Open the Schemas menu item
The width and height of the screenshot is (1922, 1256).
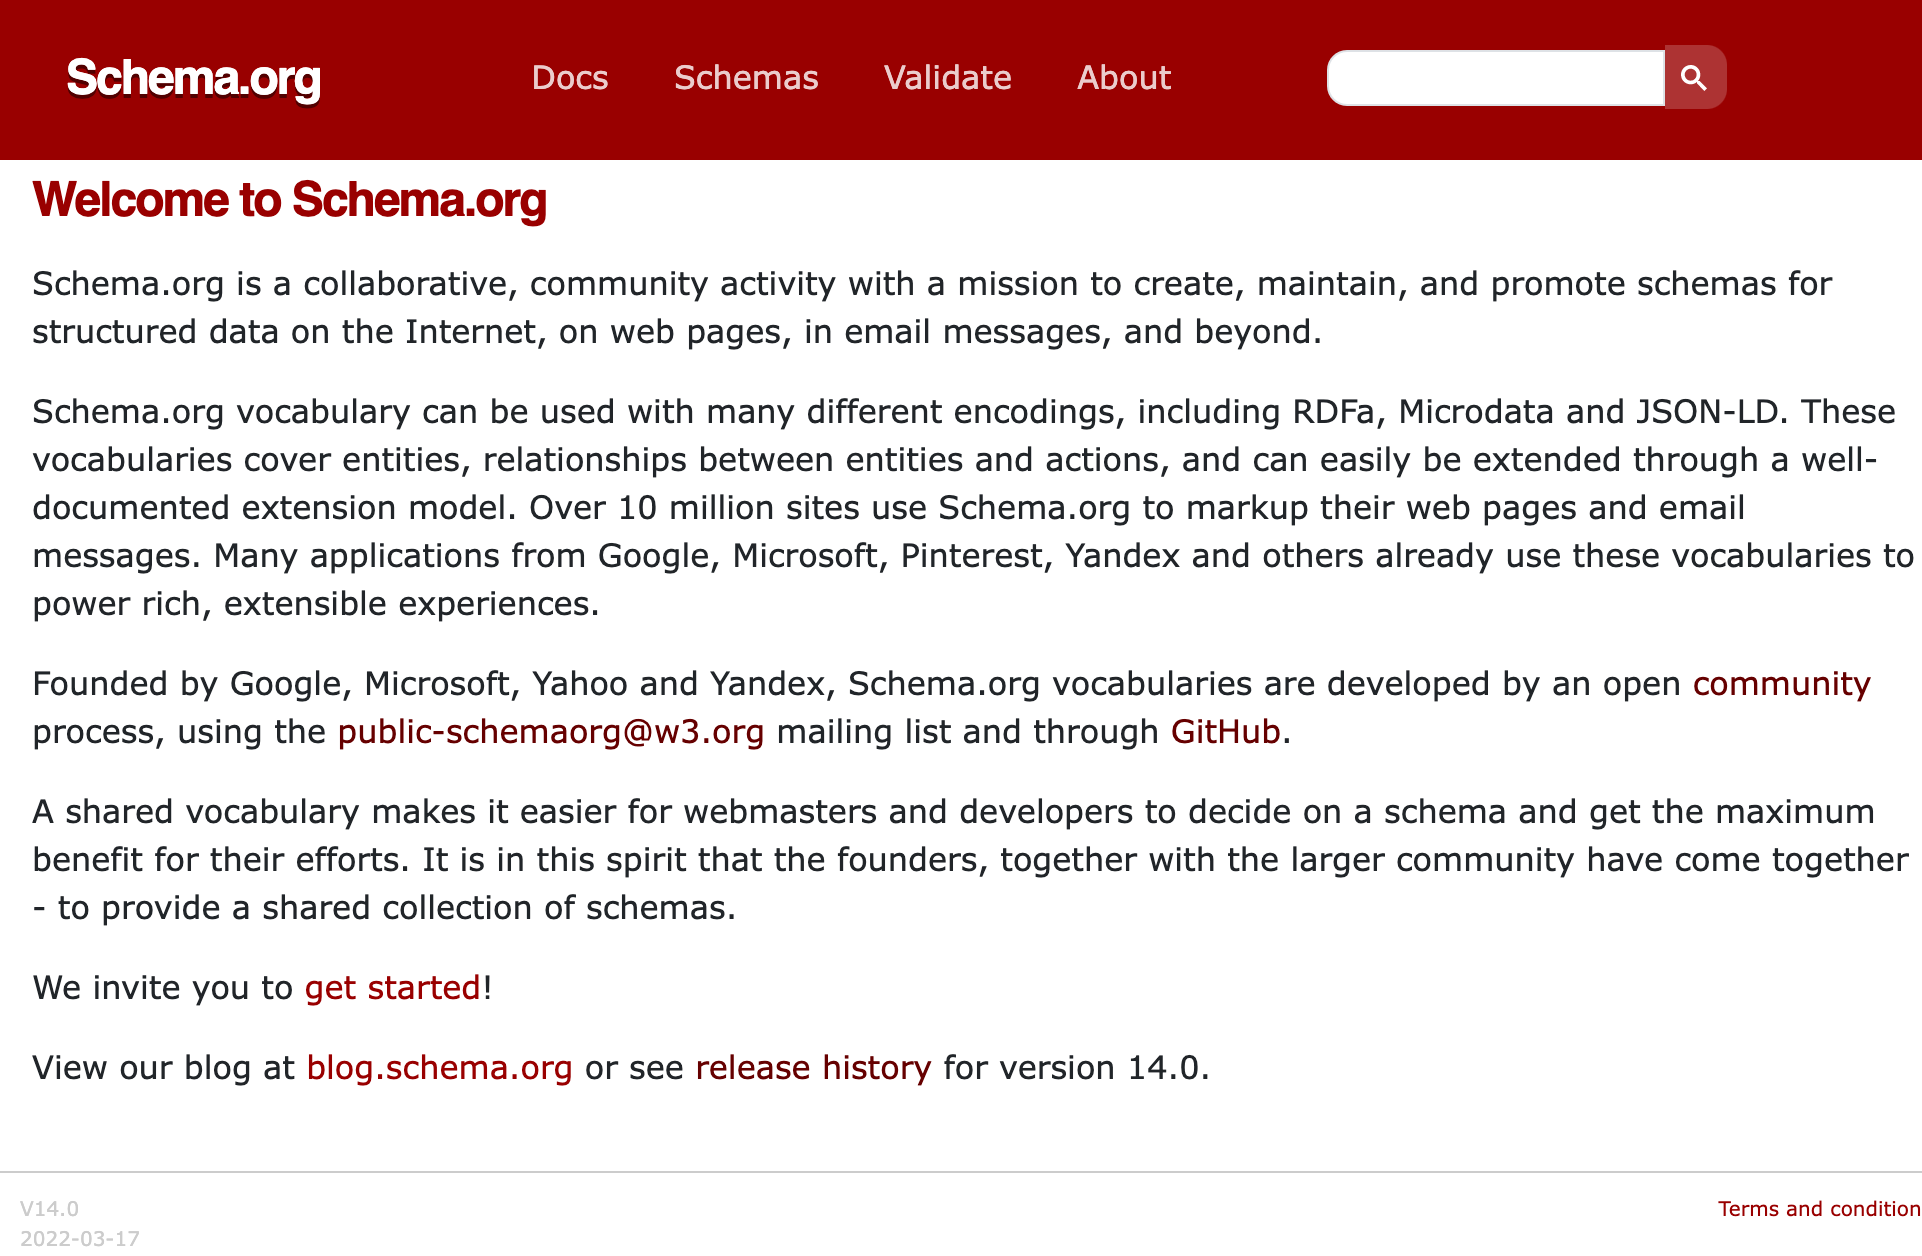point(746,78)
